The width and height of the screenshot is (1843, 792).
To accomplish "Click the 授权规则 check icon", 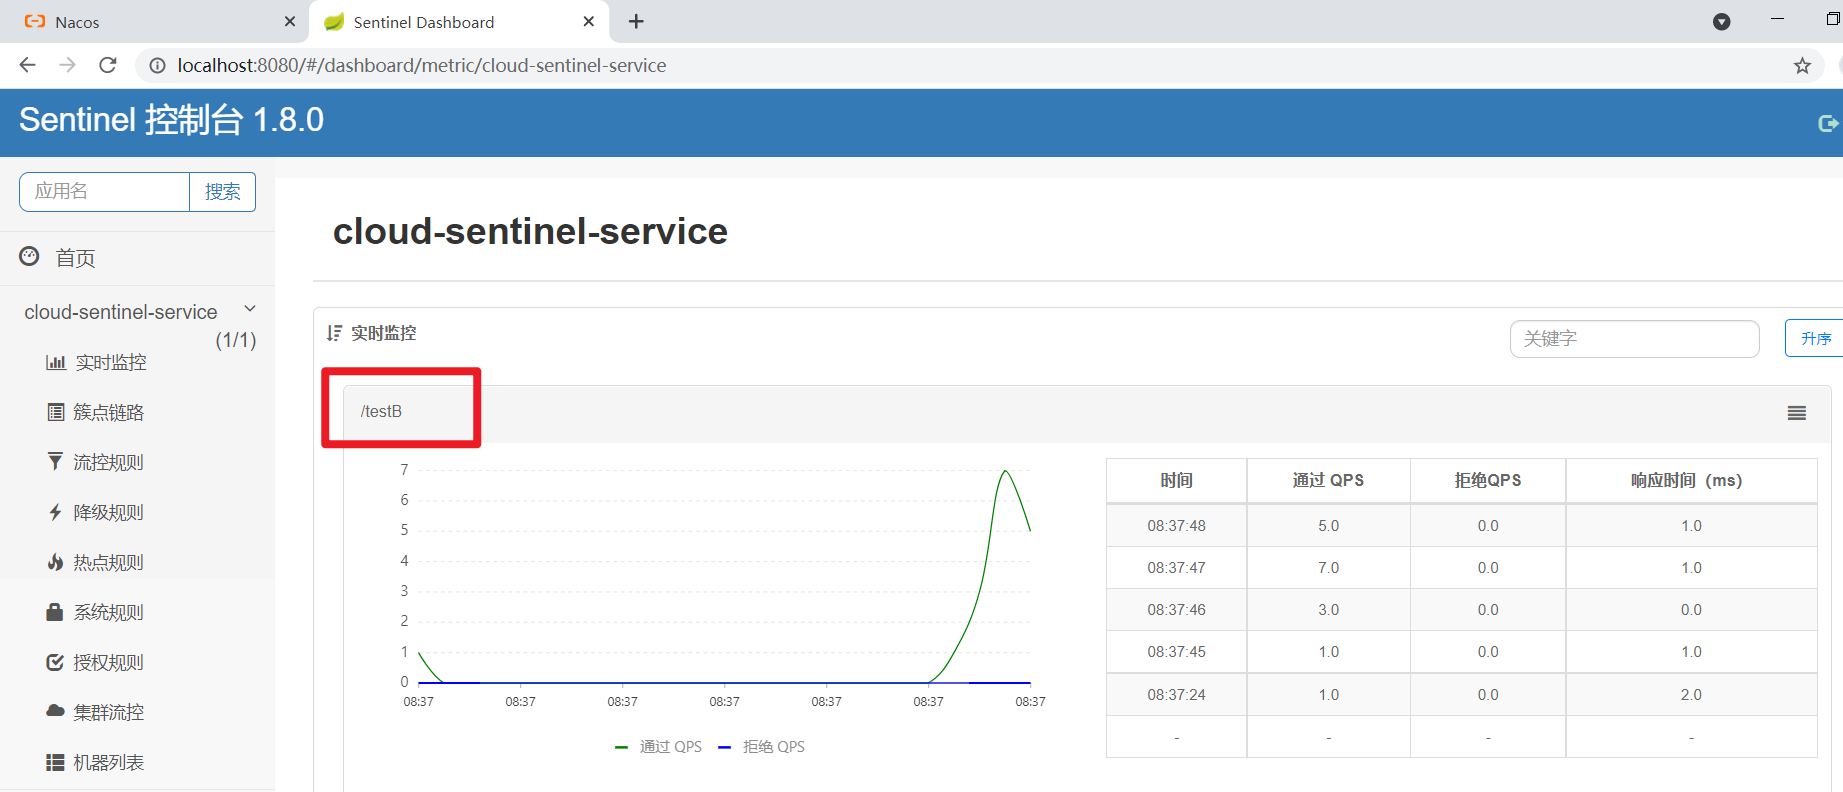I will pos(56,662).
